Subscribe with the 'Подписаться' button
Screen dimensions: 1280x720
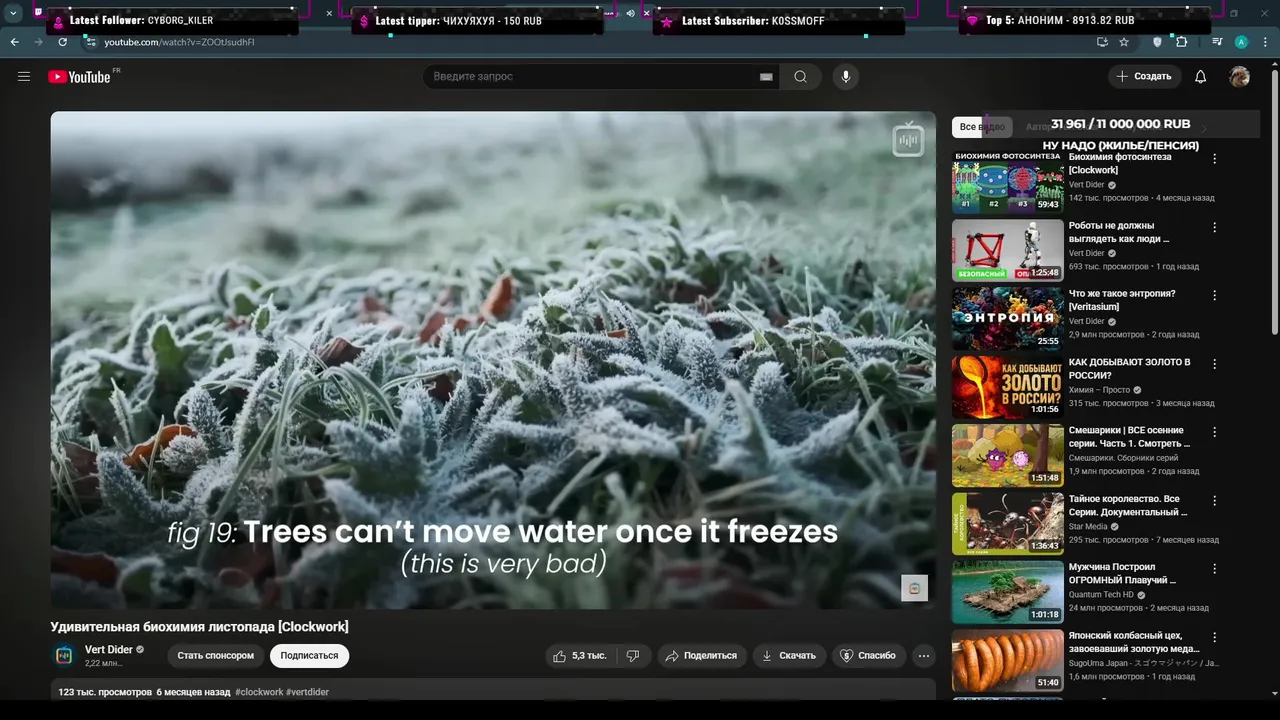[309, 656]
